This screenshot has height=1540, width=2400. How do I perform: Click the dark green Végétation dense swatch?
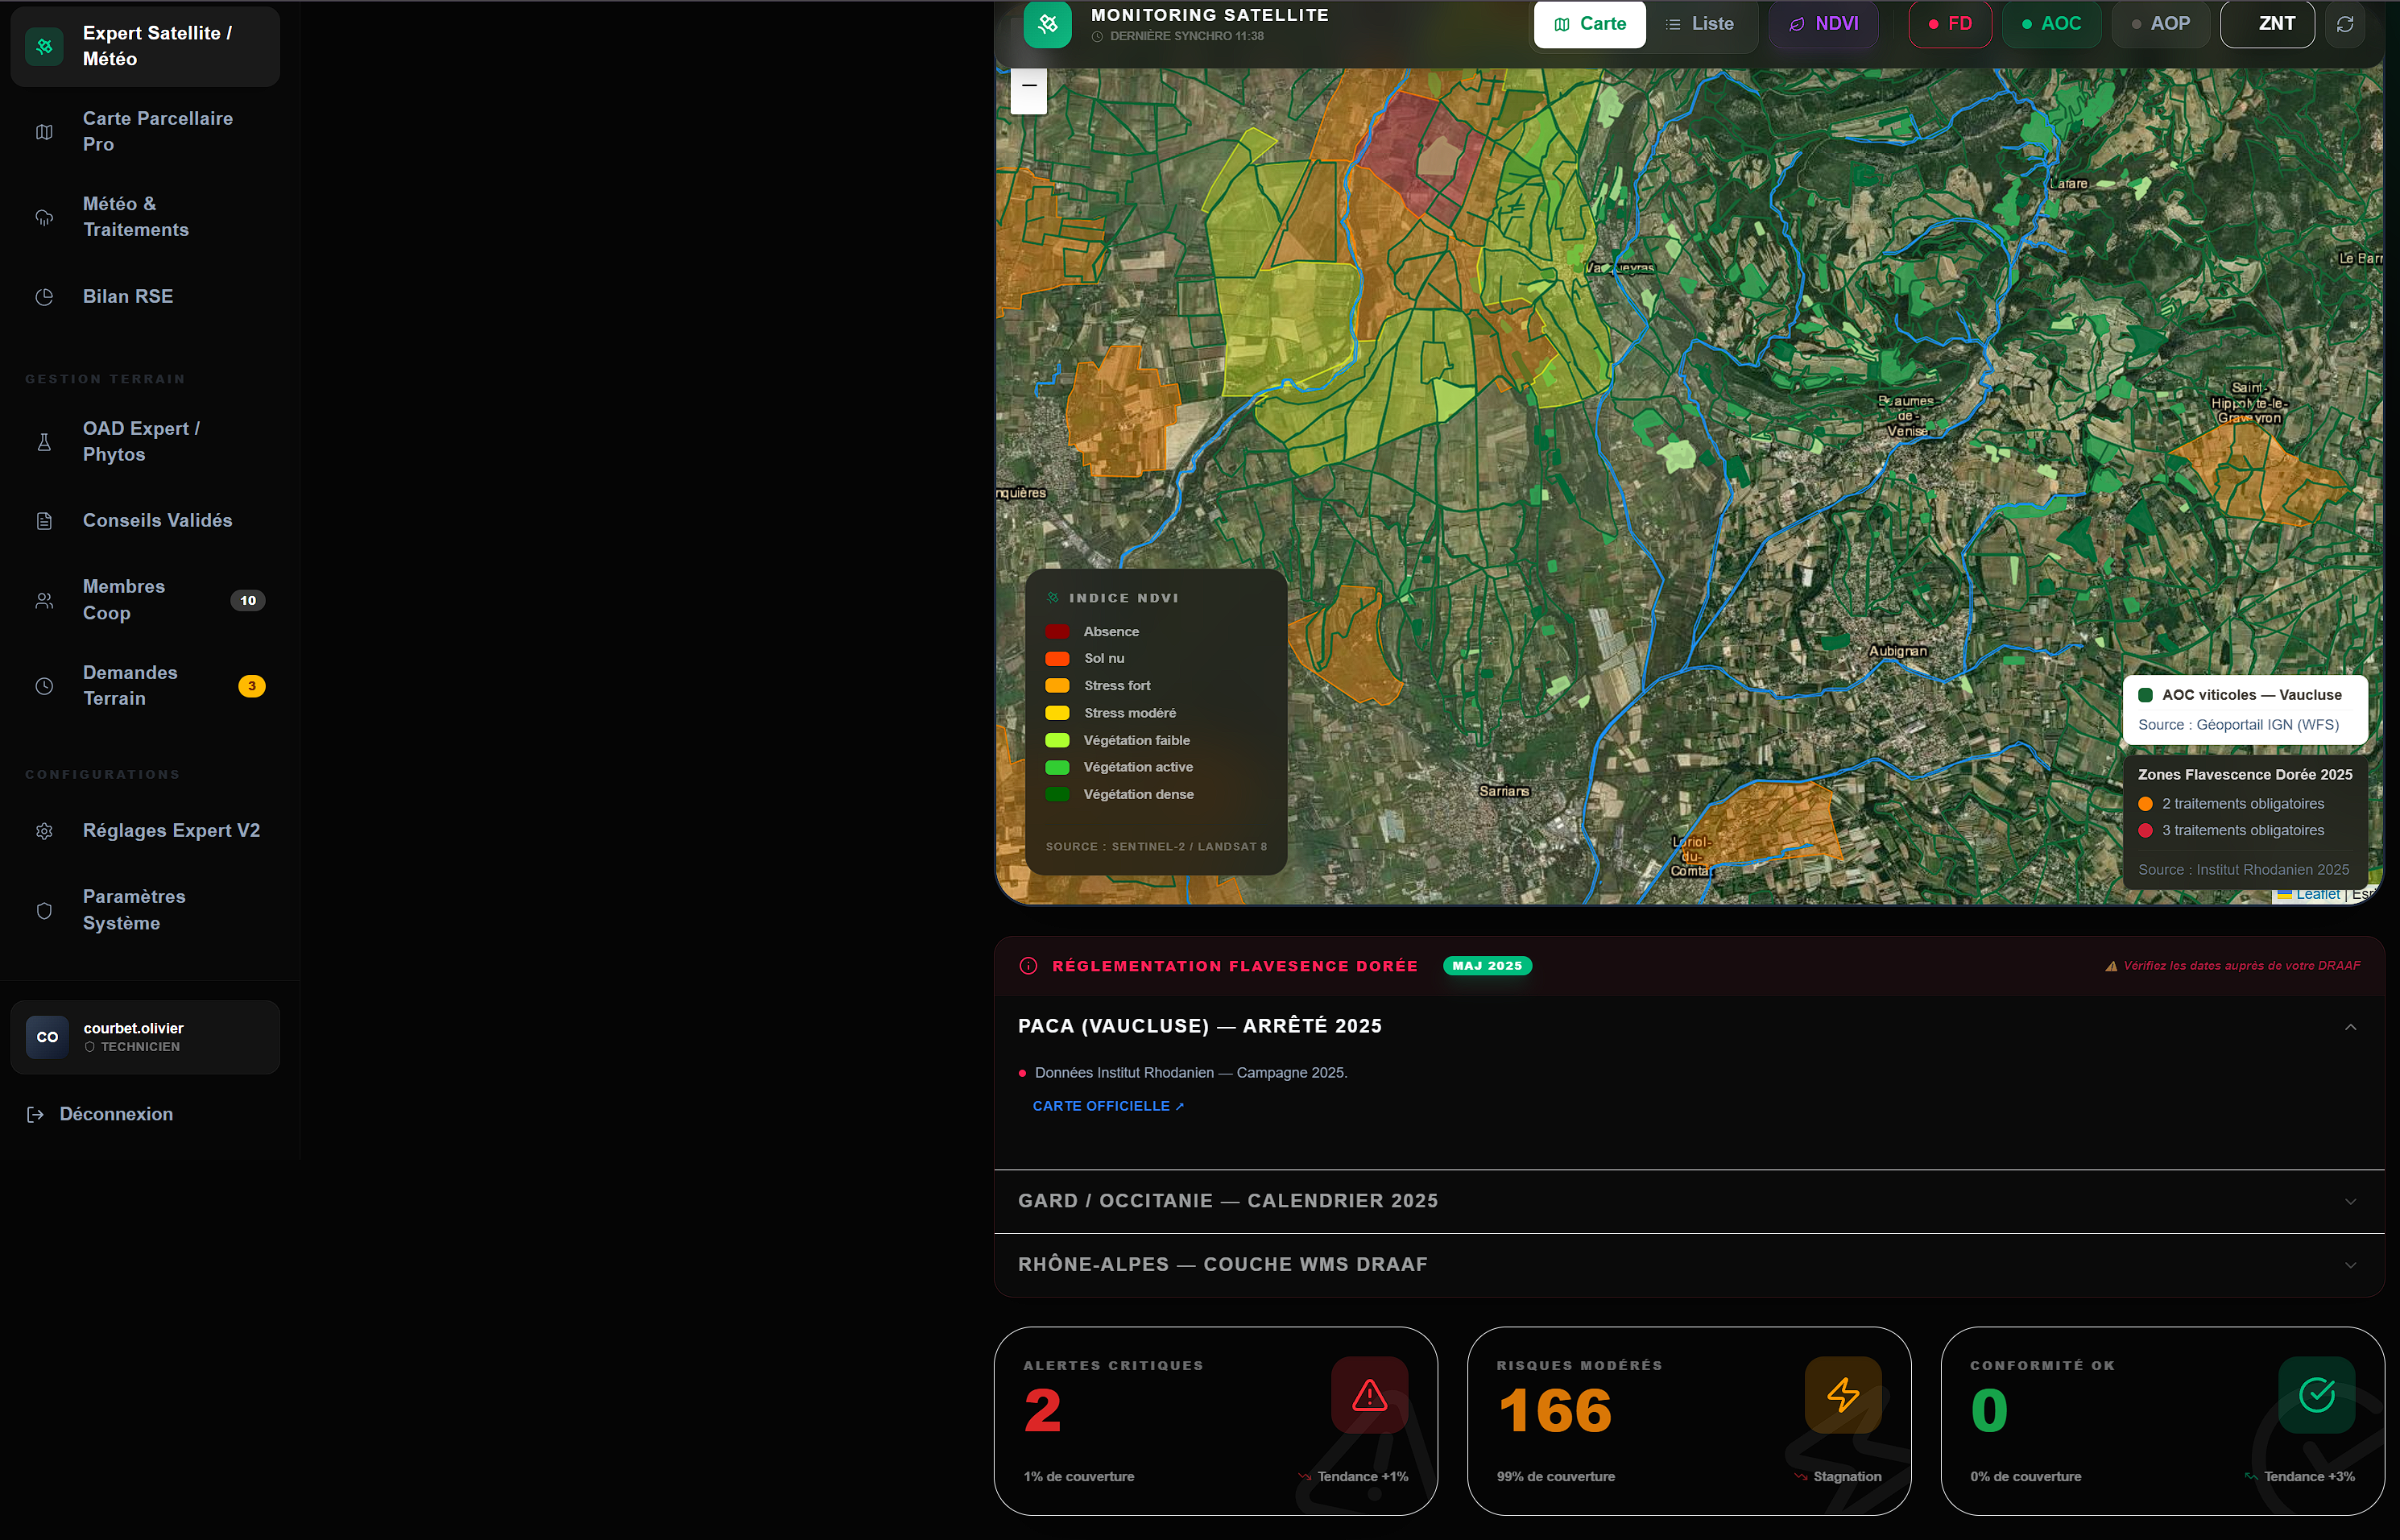click(x=1057, y=795)
